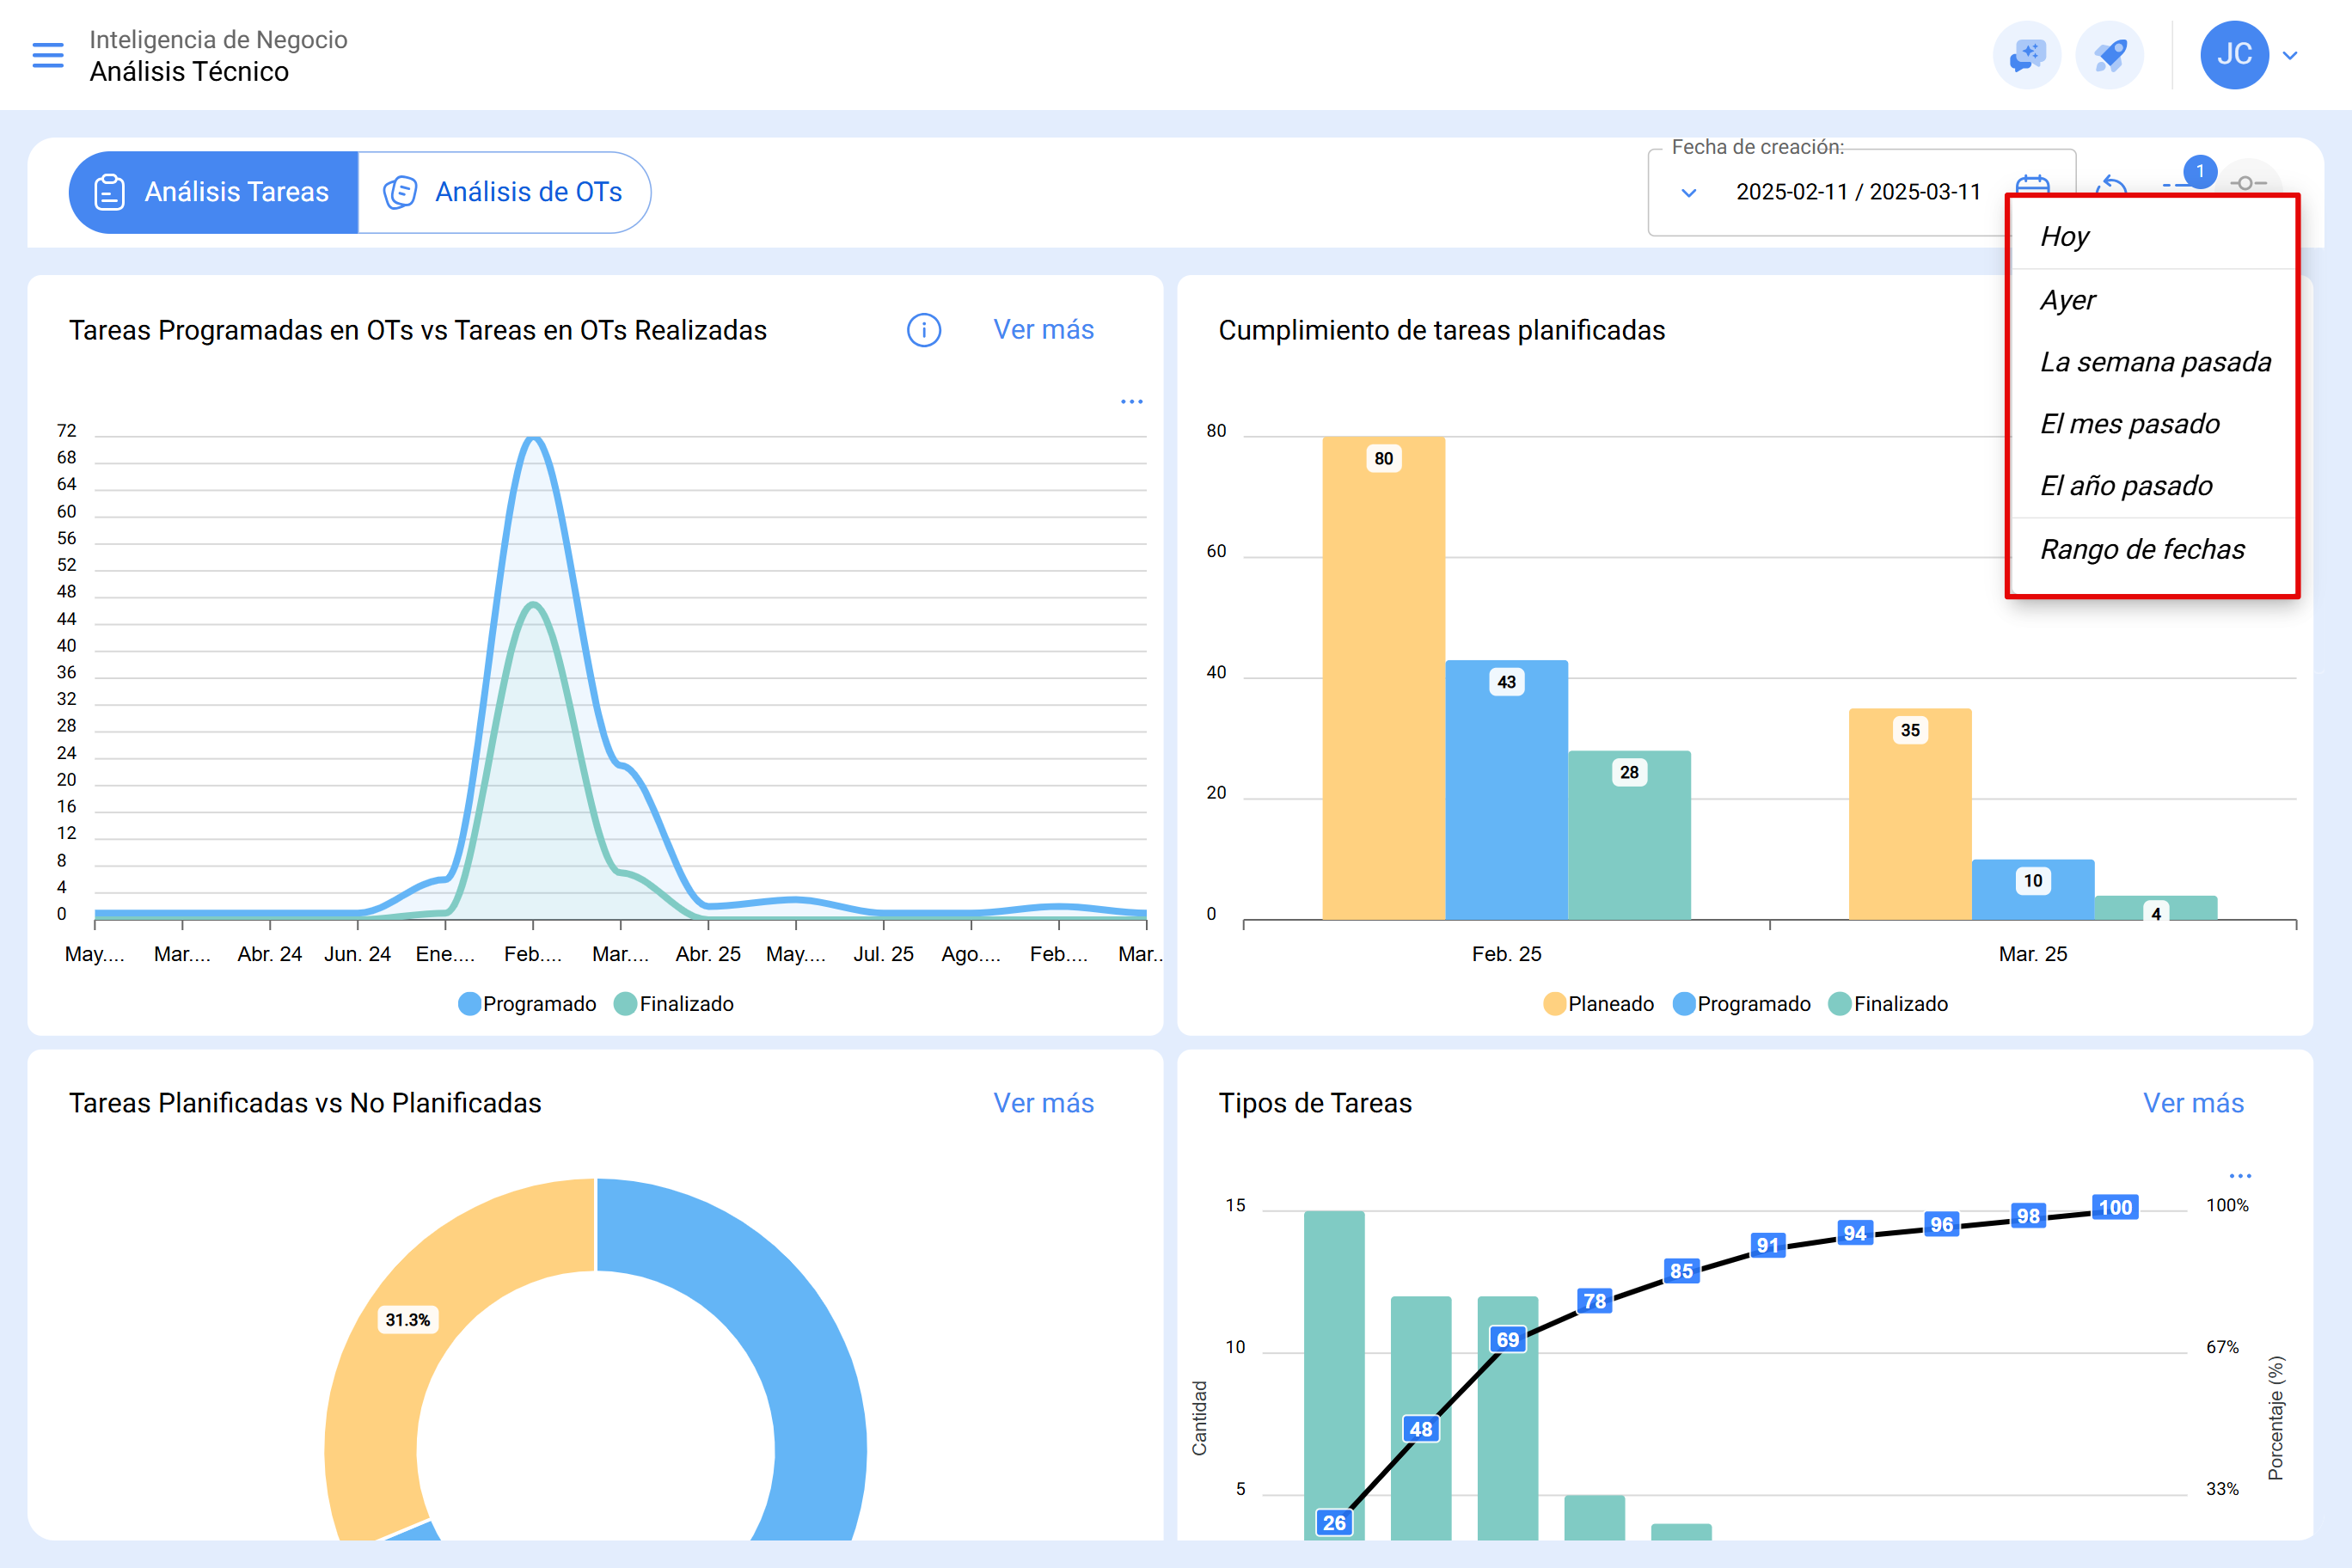
Task: Click Pareto point labeled 100
Action: [2115, 1207]
